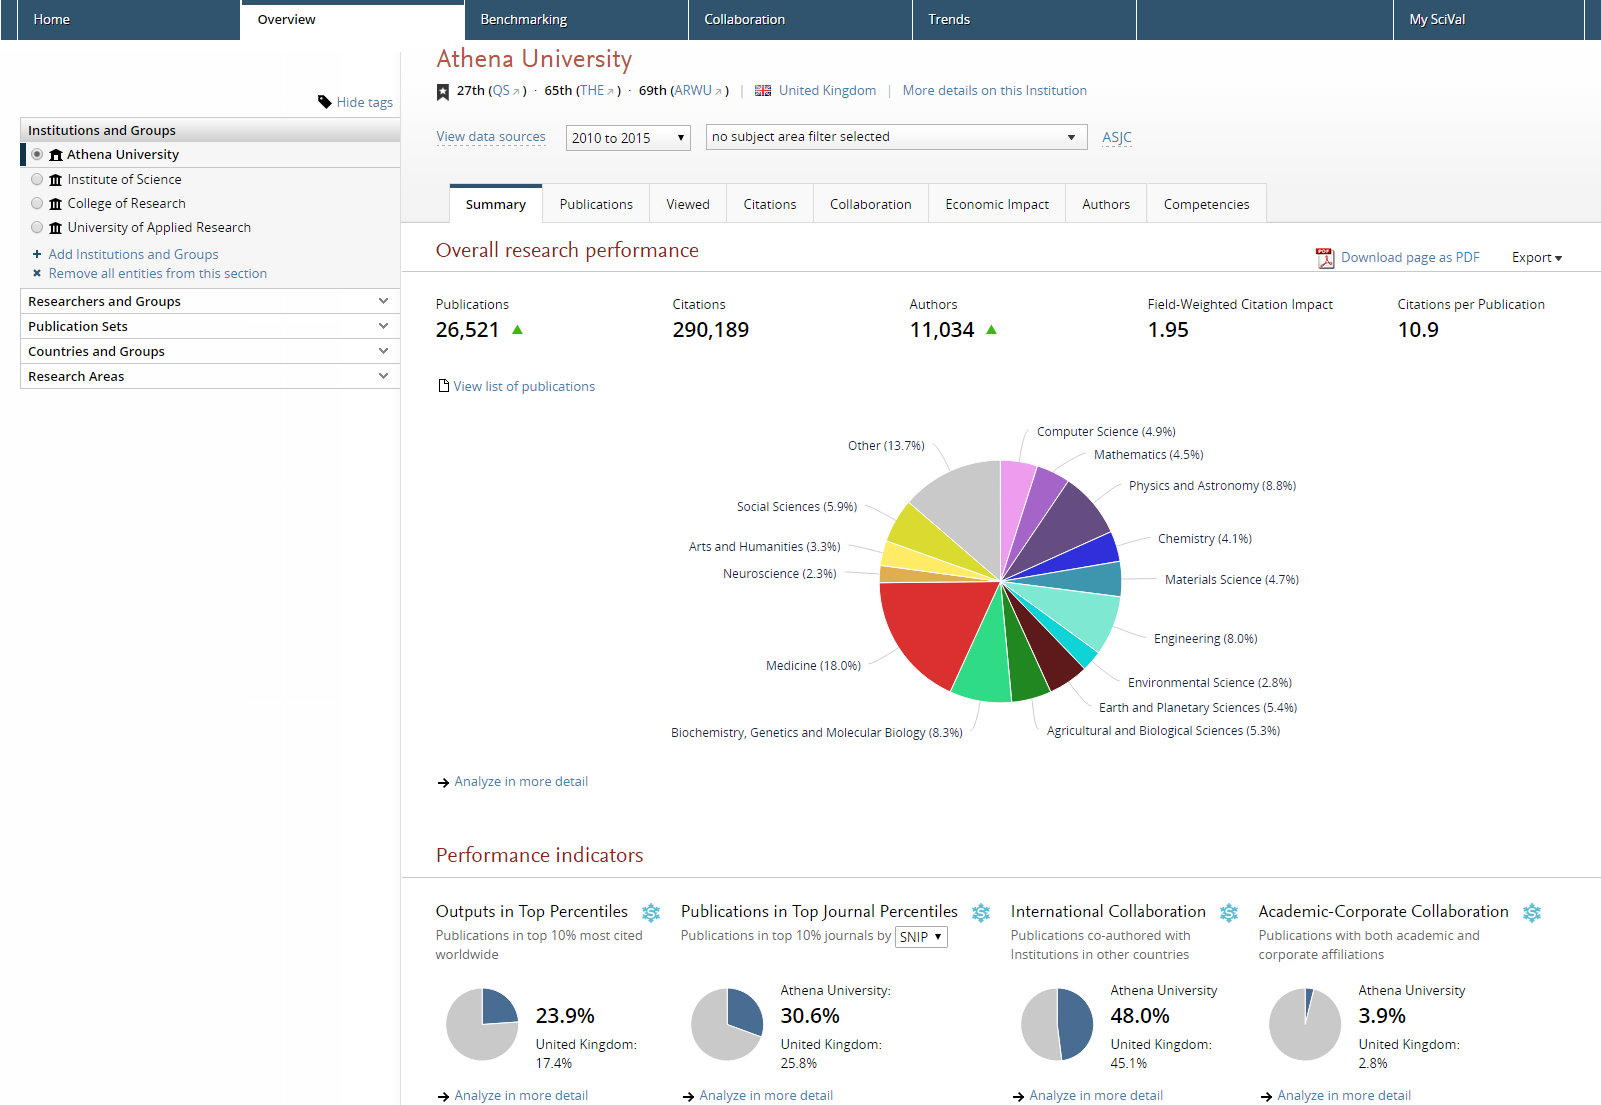Click Add Institutions and Groups link
Screen dimensions: 1601x1105
click(x=133, y=254)
